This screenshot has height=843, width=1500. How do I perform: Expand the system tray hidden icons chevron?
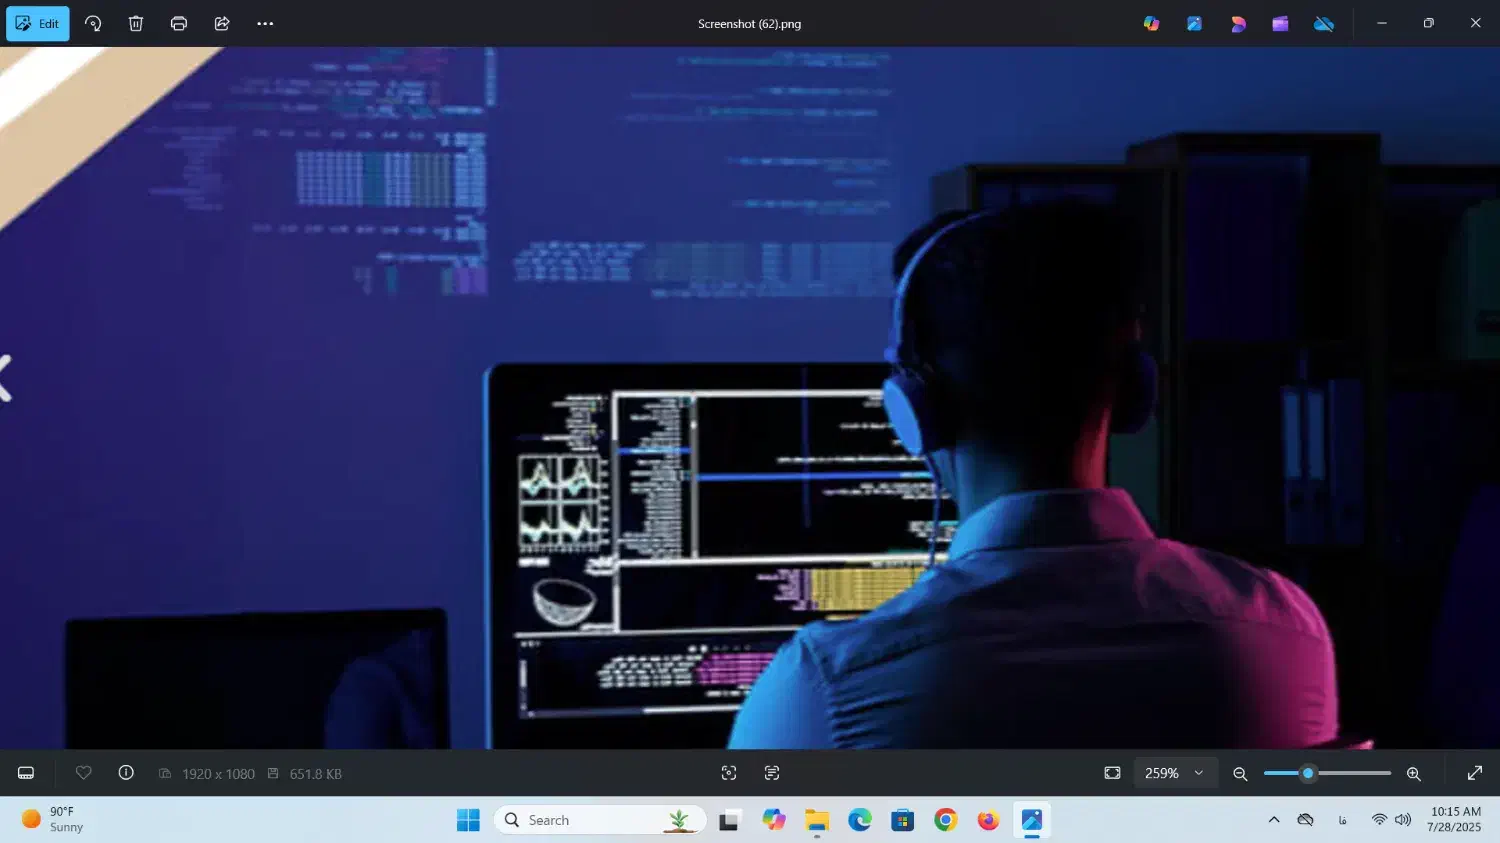tap(1274, 820)
